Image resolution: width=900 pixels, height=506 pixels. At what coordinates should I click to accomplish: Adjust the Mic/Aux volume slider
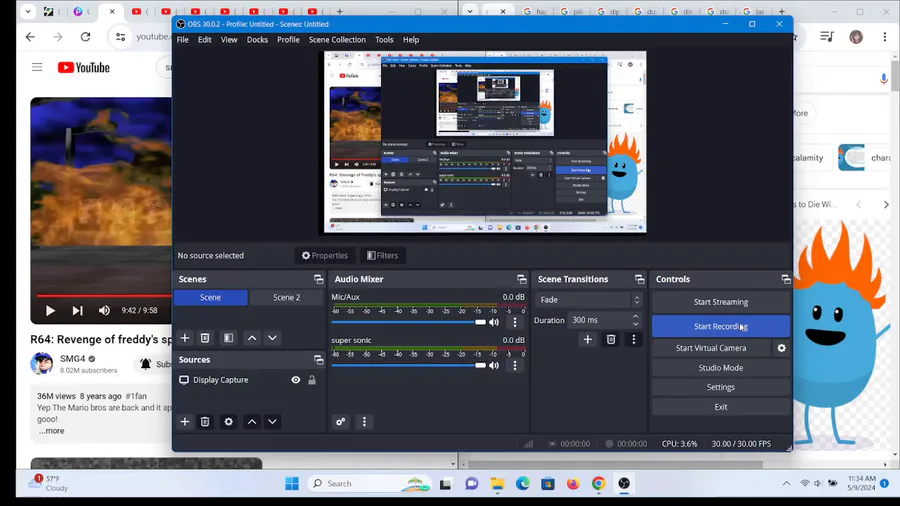(x=409, y=322)
